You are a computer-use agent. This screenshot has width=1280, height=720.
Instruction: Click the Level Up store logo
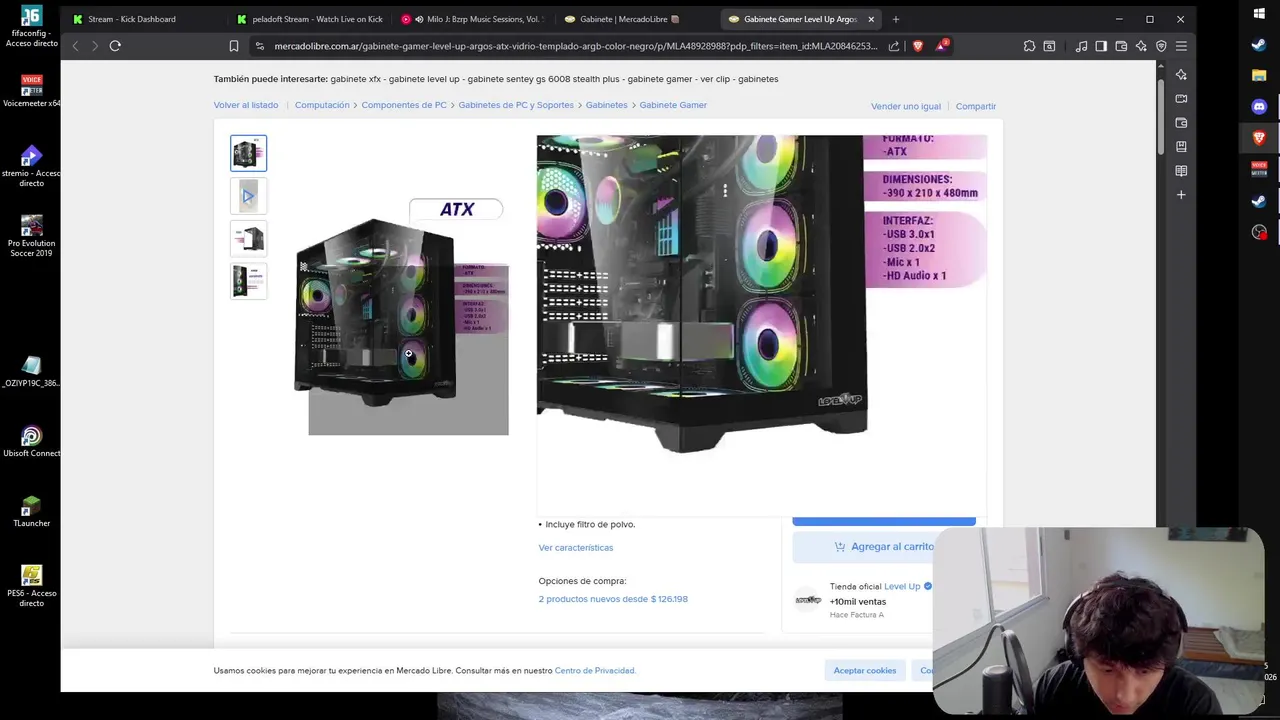coord(808,600)
